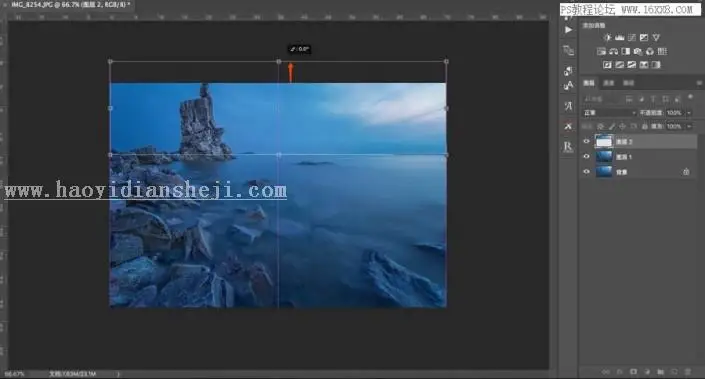Switch to the 图层 Layers tab
Image resolution: width=705 pixels, height=379 pixels.
coord(589,83)
